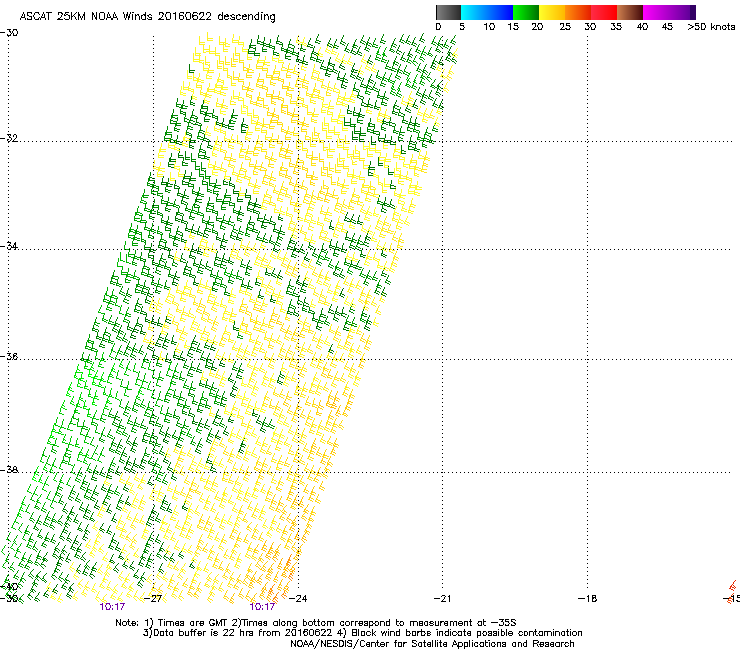Screen dimensions: 740x650
Task: Click the '40' legend tick label
Action: point(642,27)
